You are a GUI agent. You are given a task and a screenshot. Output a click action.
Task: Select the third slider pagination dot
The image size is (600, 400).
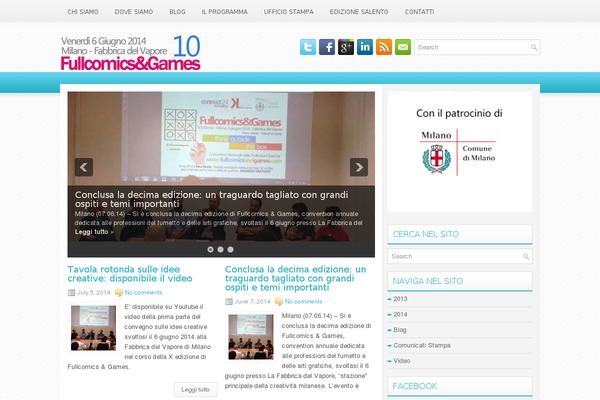tap(230, 250)
